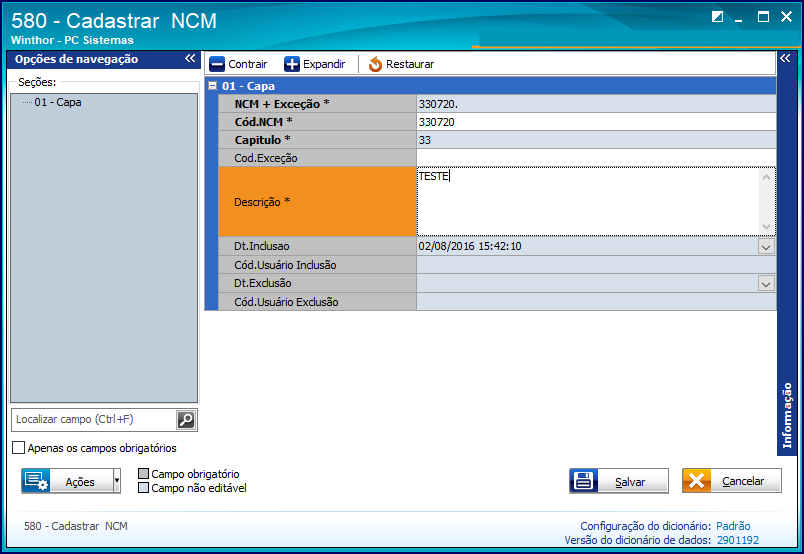Click the Cancelar X icon
This screenshot has width=804, height=554.
tap(696, 481)
